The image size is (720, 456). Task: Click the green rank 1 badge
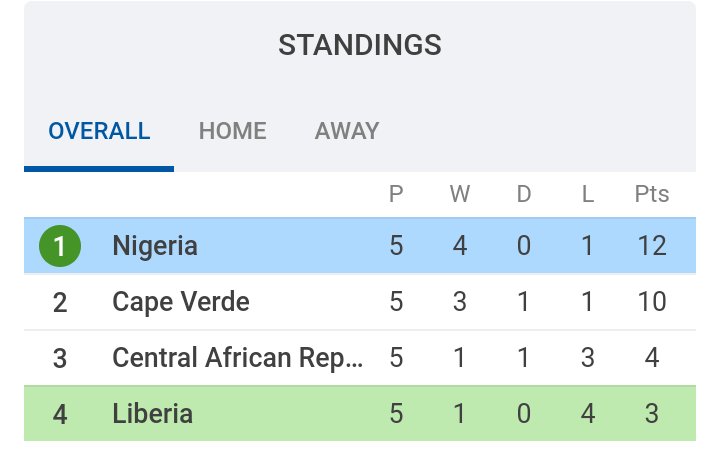point(60,246)
